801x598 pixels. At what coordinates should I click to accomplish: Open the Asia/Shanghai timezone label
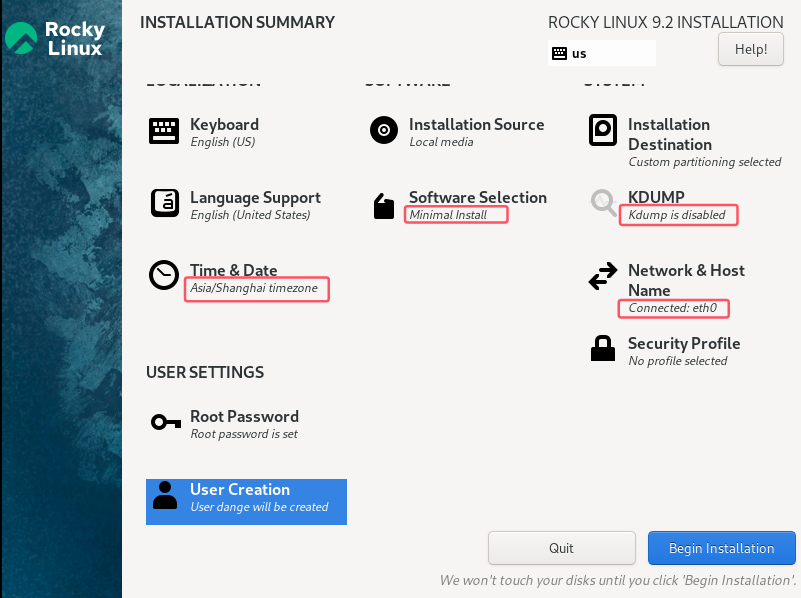pos(254,288)
